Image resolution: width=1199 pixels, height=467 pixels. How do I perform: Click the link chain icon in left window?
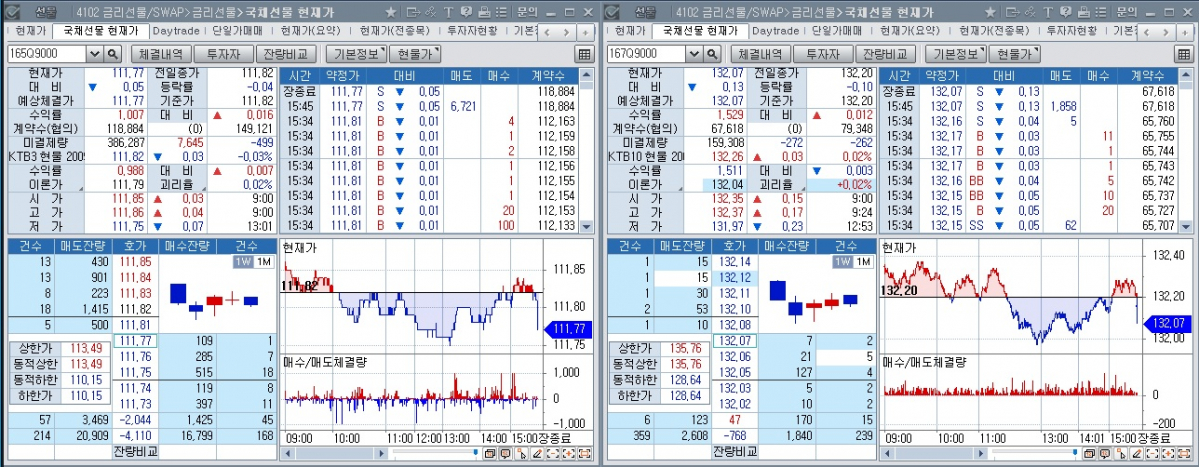point(431,12)
